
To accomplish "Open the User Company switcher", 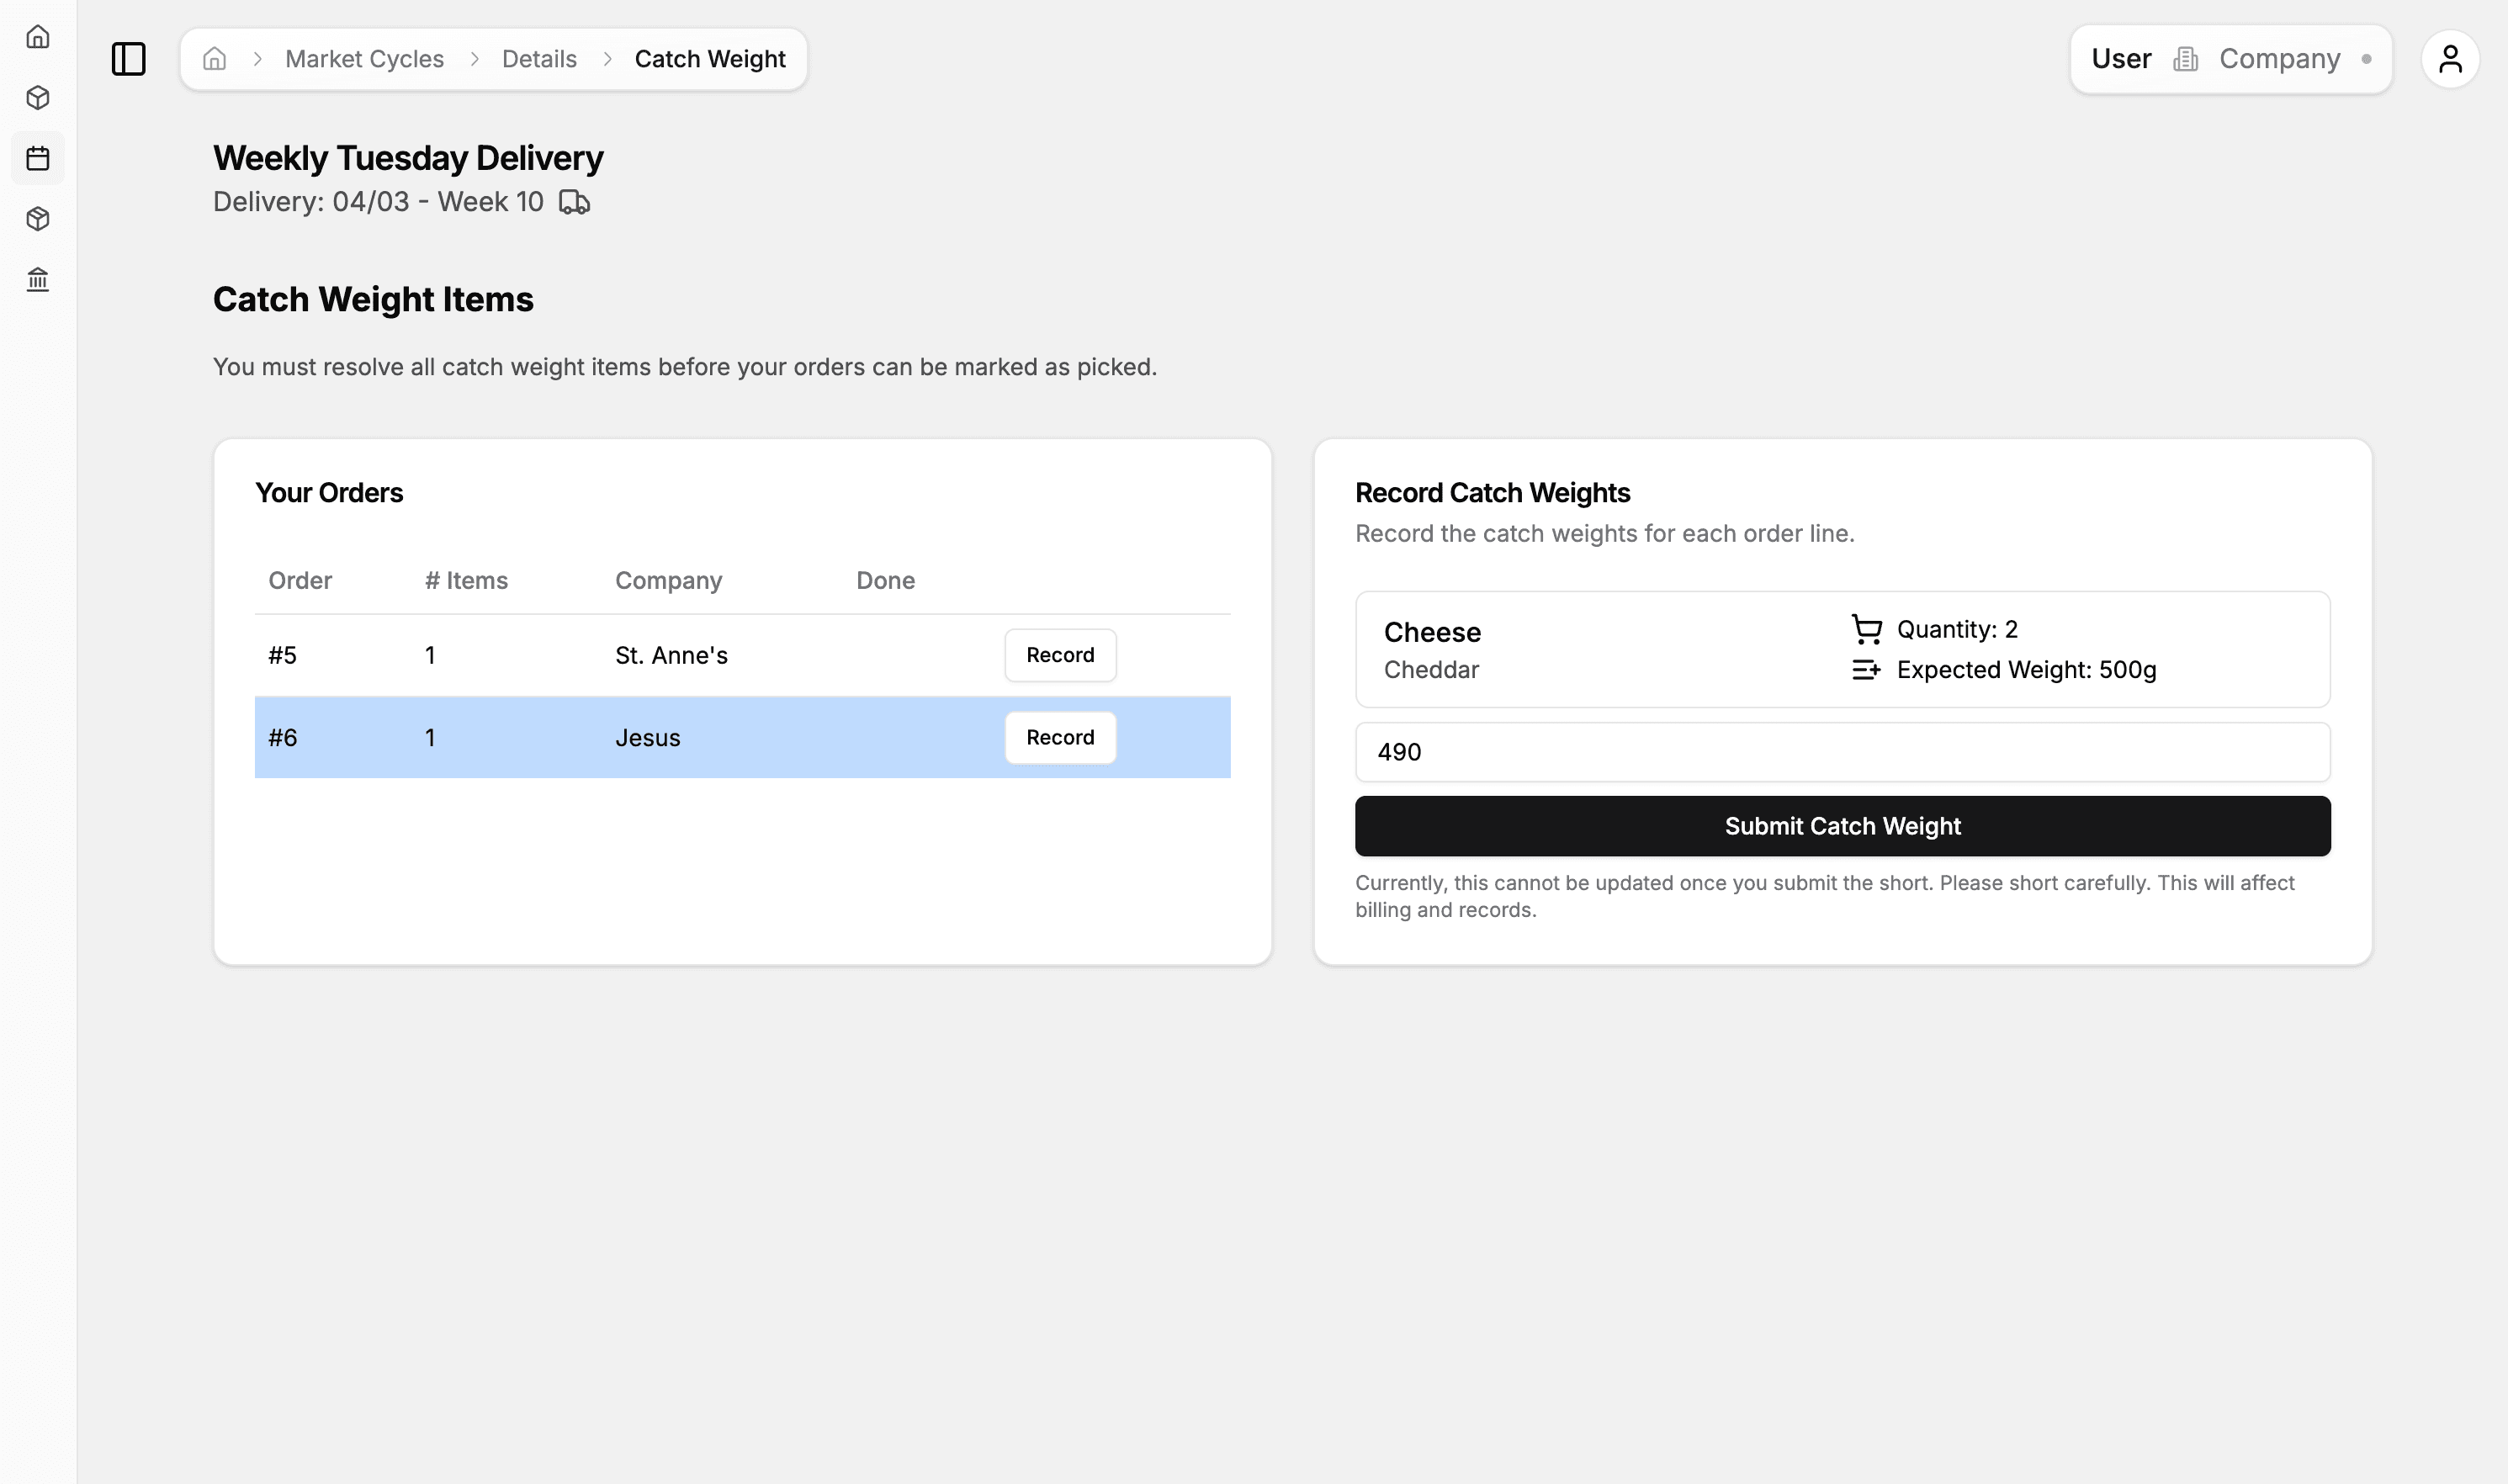I will (x=2230, y=59).
